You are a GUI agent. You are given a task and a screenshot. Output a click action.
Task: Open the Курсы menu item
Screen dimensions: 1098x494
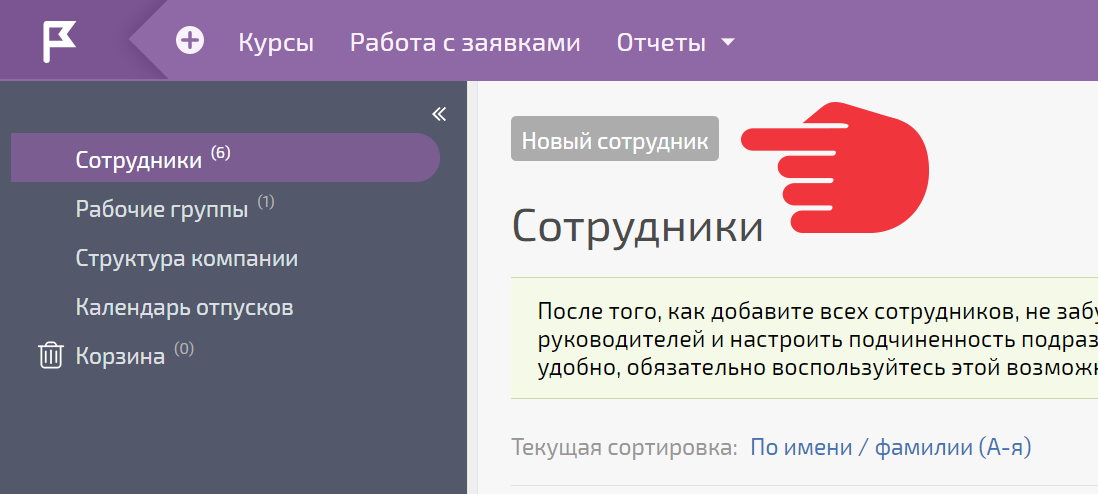pyautogui.click(x=276, y=43)
